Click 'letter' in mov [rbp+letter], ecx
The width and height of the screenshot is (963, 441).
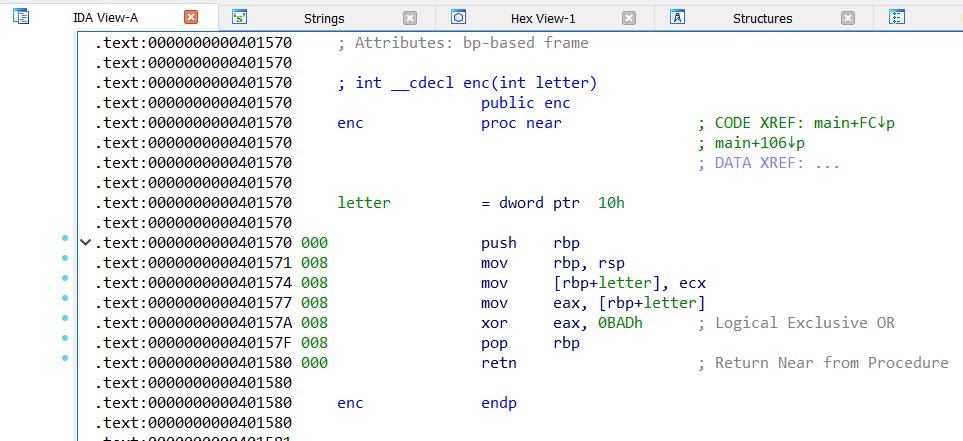point(625,283)
